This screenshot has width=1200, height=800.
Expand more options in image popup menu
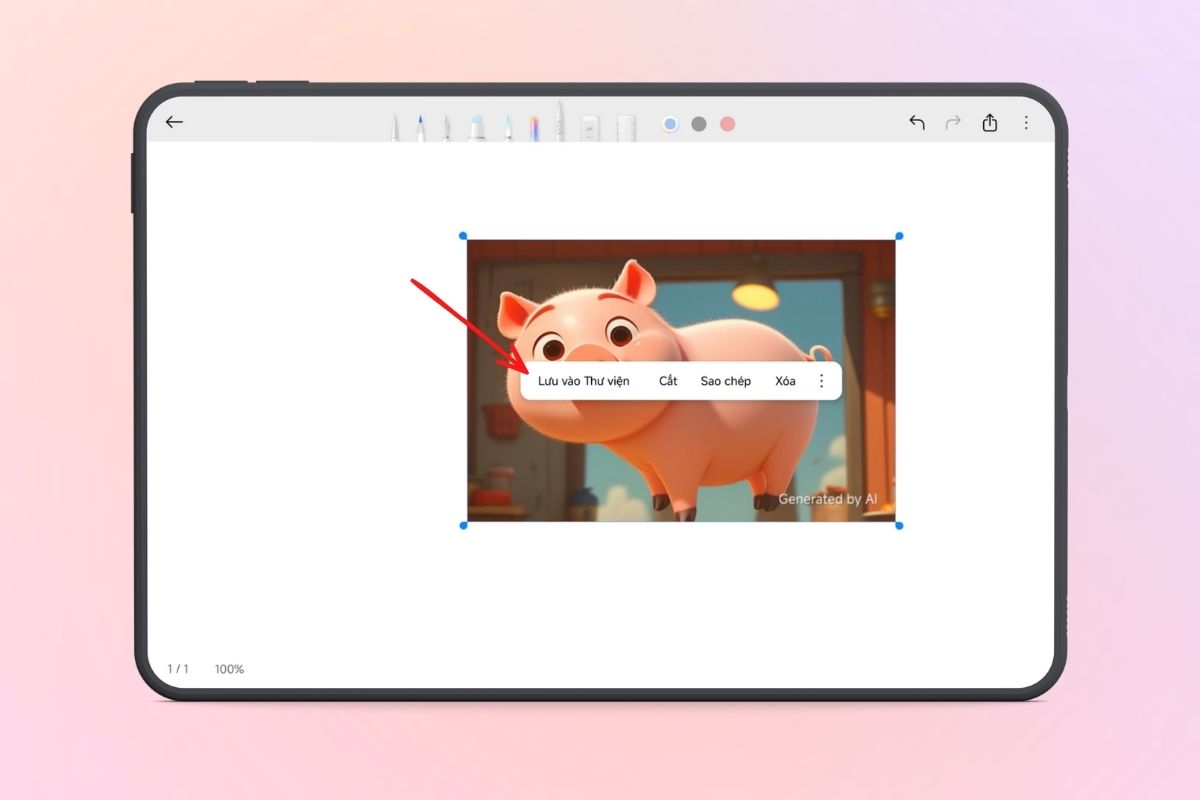coord(822,381)
